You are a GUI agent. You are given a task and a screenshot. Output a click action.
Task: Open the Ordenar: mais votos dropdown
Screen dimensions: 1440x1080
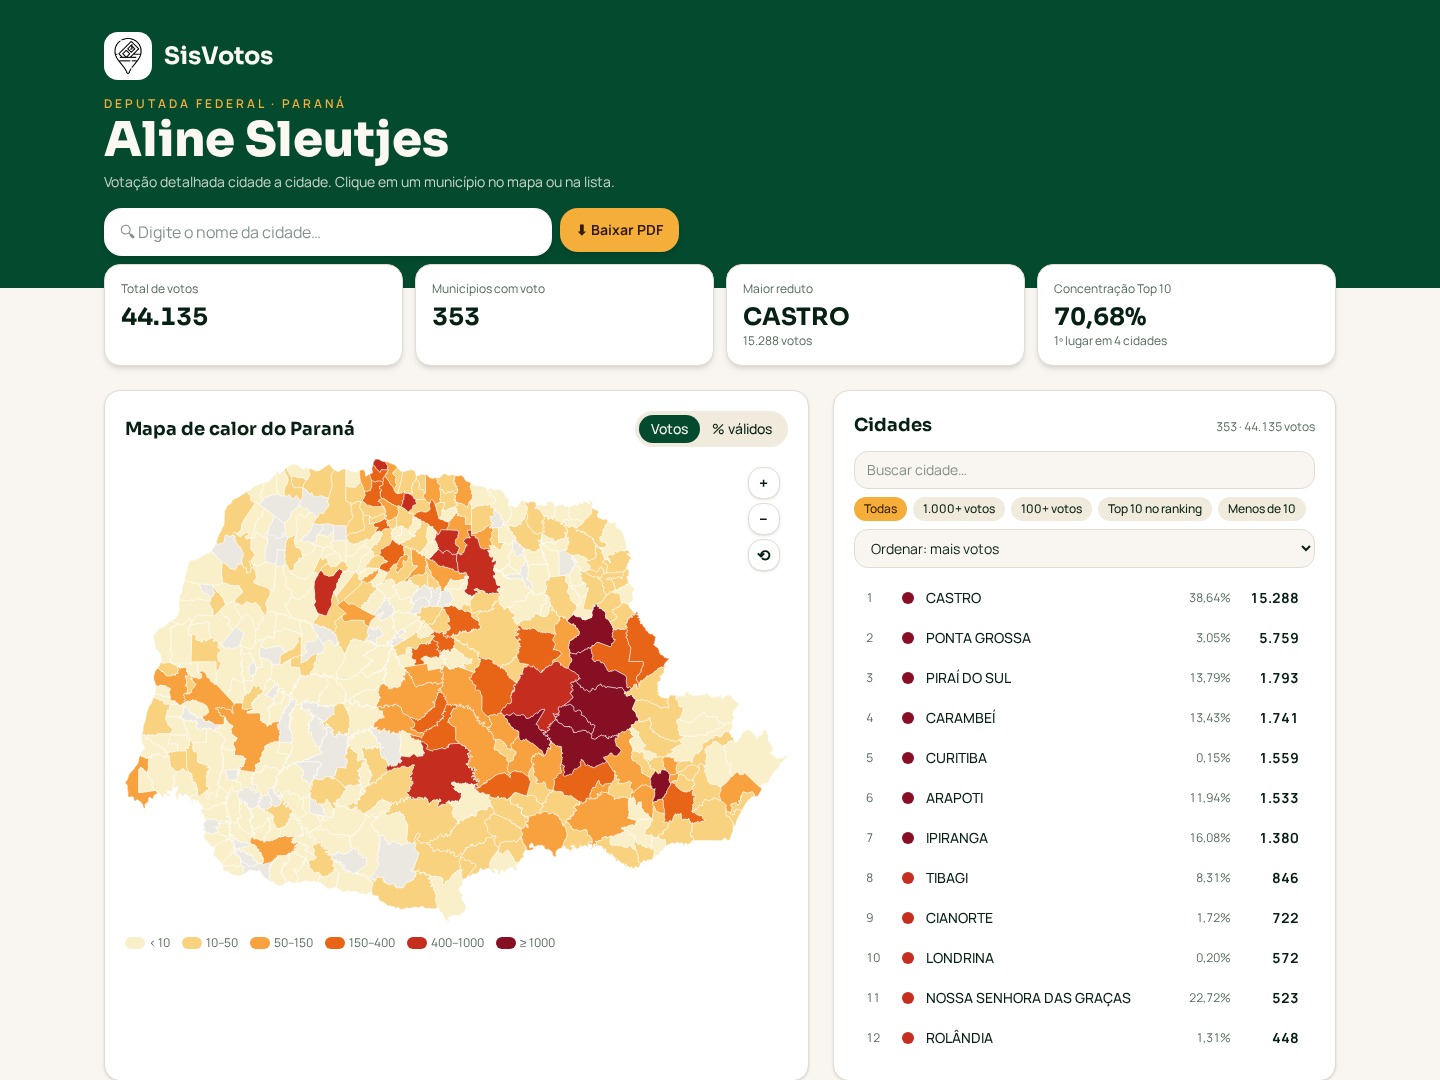pos(1084,549)
